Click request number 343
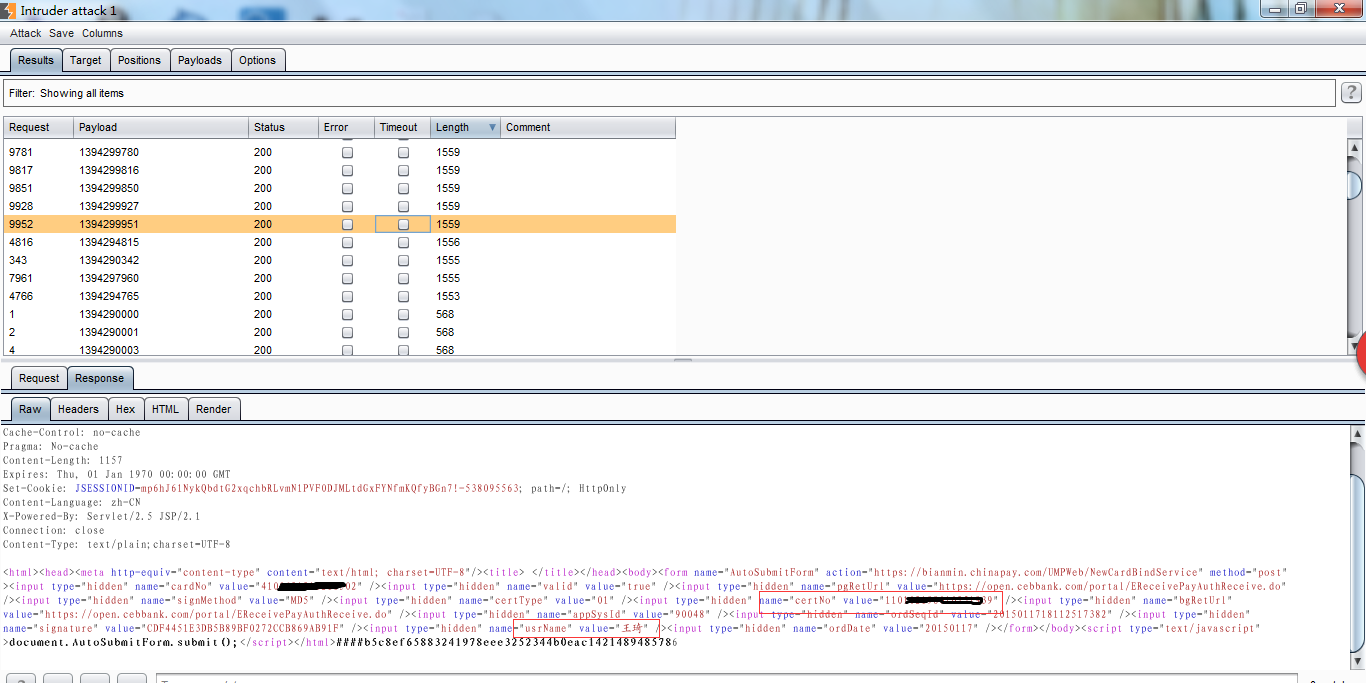Viewport: 1366px width, 683px height. [x=18, y=261]
